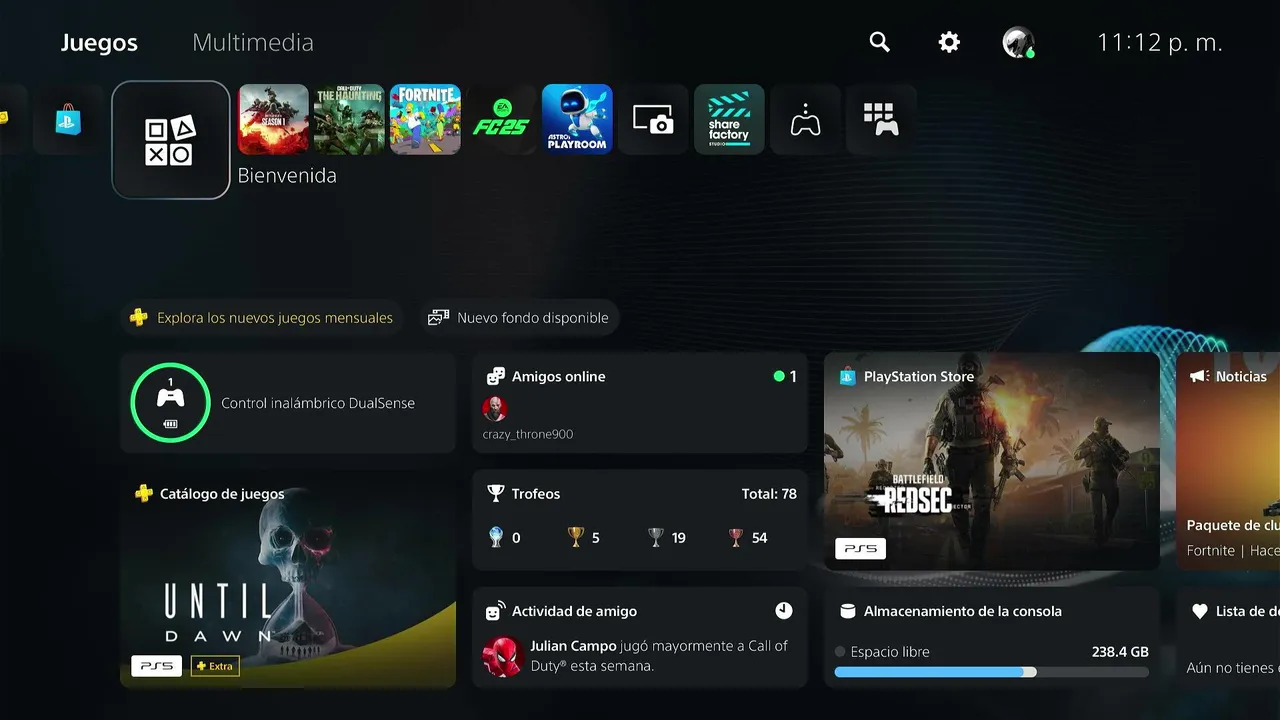Select the 238.4 GB free space value

coord(1120,652)
